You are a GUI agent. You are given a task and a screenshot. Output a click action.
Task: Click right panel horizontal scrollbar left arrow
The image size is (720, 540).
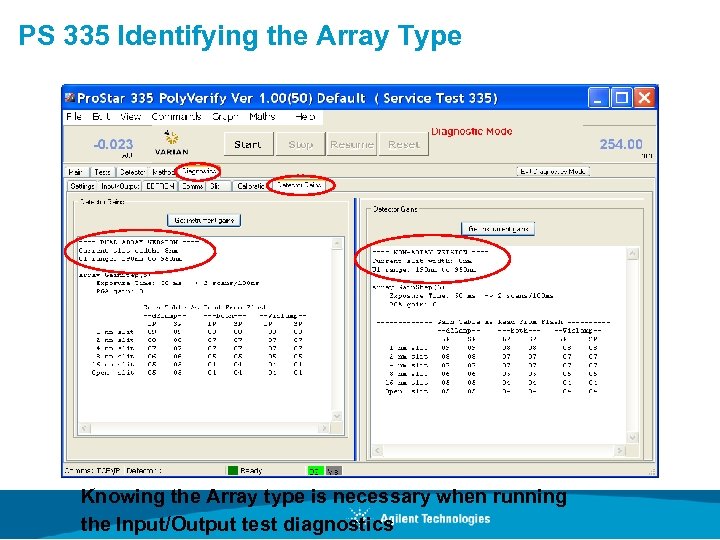click(377, 450)
